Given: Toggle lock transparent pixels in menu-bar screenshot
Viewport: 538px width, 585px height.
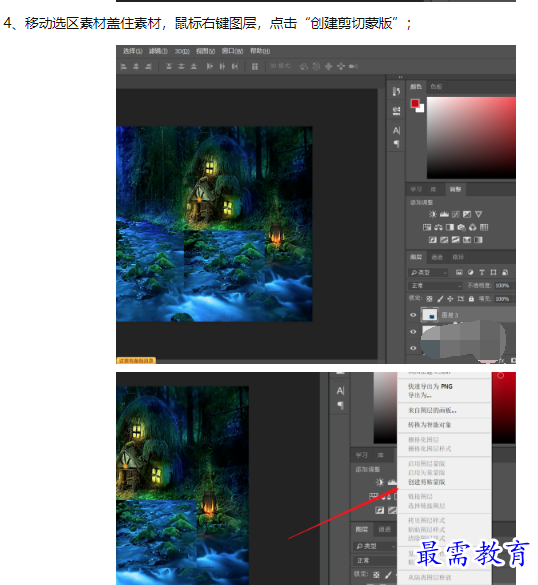Looking at the screenshot, I should (429, 299).
